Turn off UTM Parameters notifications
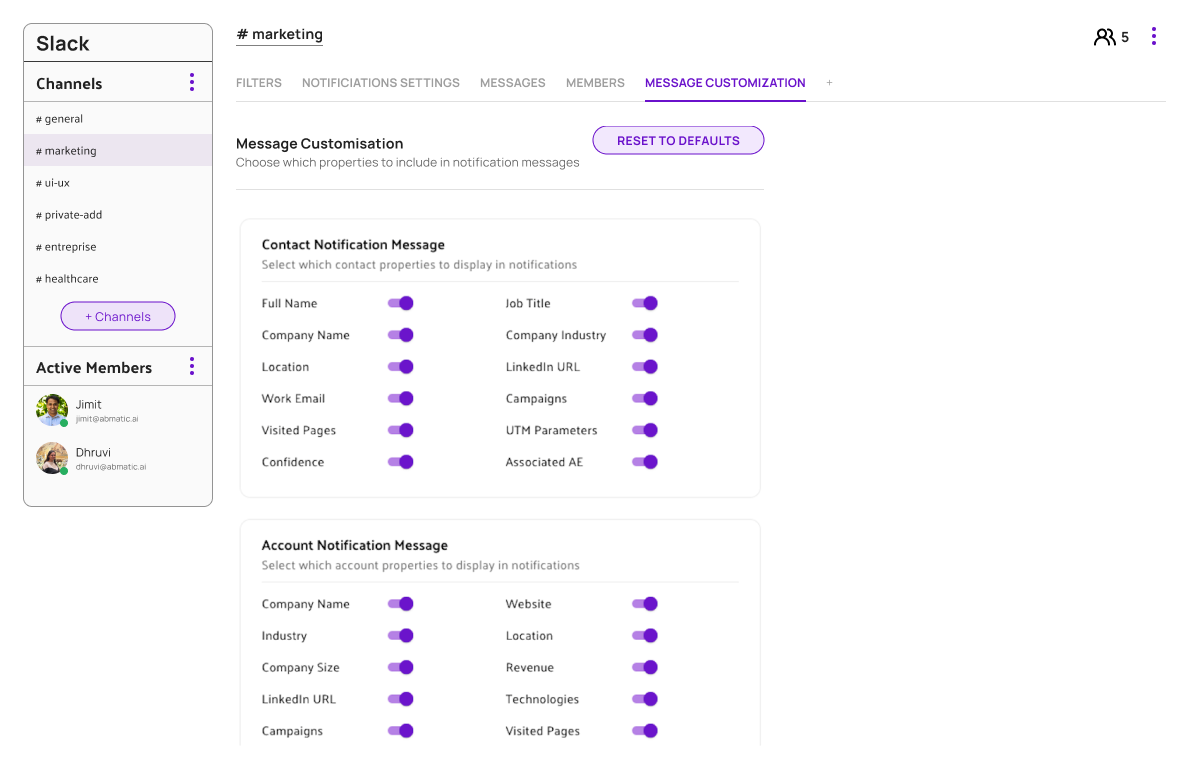1198x774 pixels. coord(645,430)
